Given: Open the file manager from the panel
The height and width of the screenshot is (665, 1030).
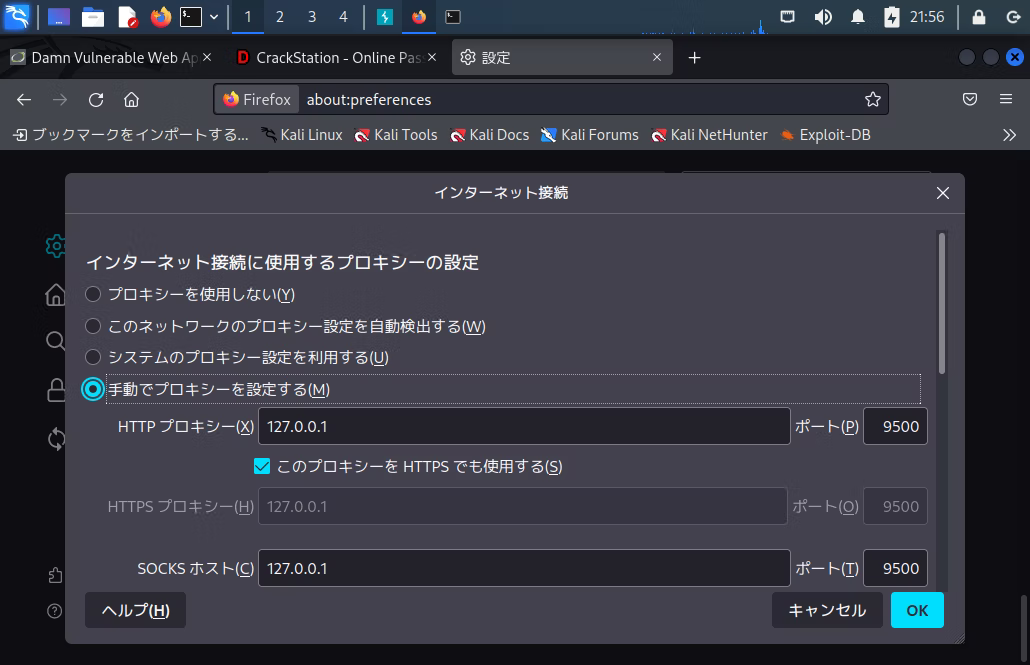Looking at the screenshot, I should point(93,16).
